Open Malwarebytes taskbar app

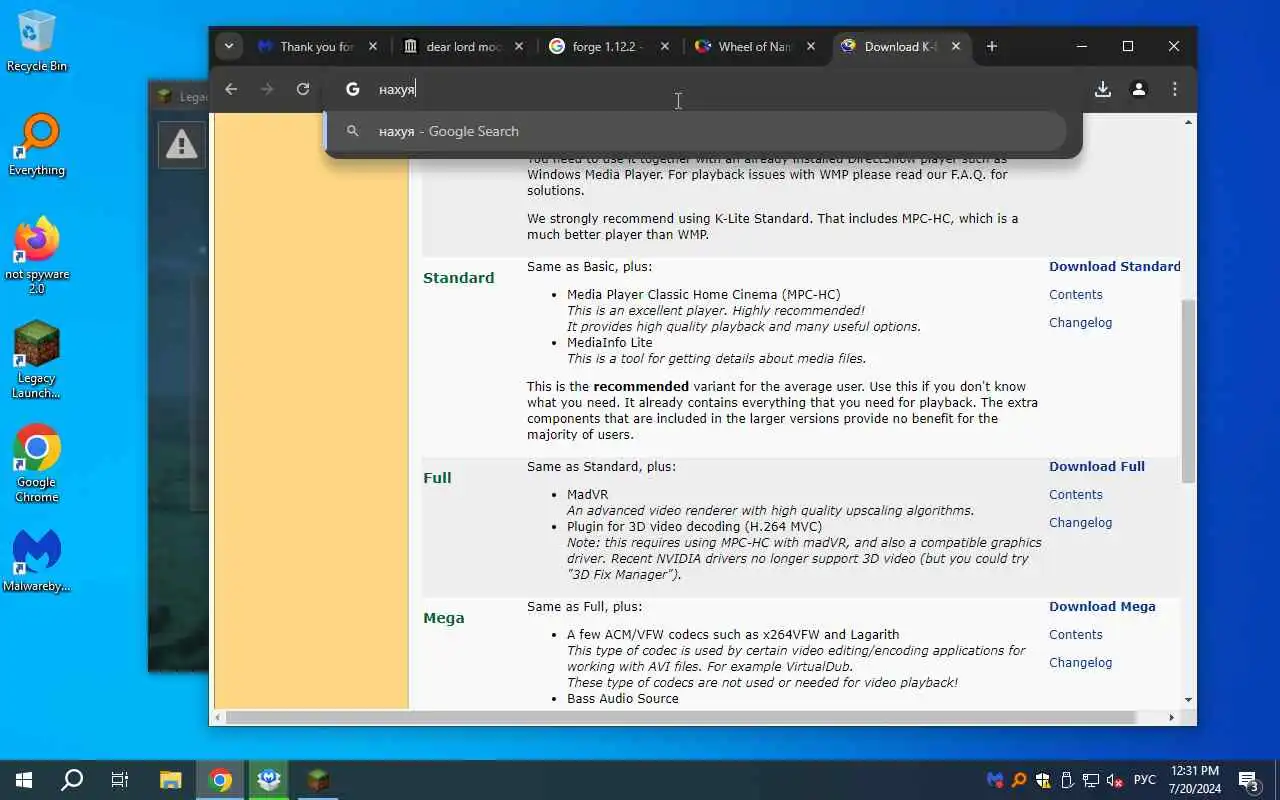coord(269,780)
